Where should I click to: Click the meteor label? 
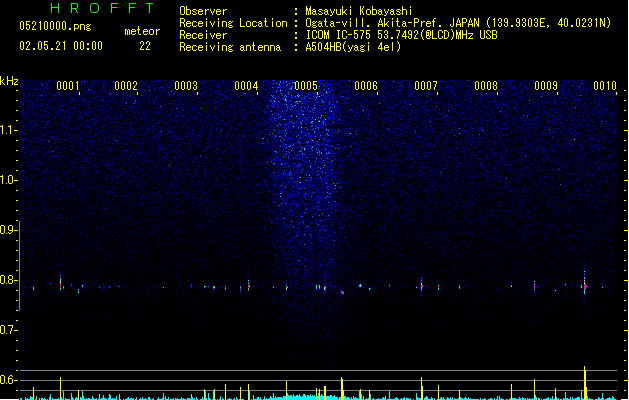tap(142, 31)
